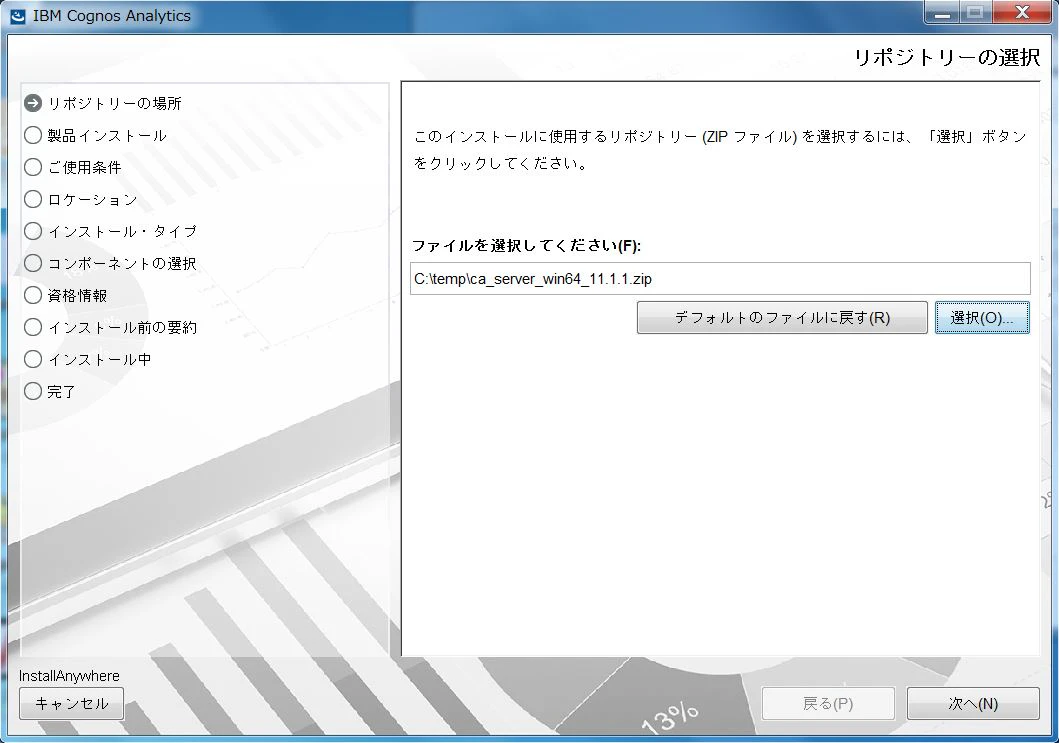Click the ファイルを選択してください(F): label
This screenshot has height=743, width=1059.
[x=526, y=245]
